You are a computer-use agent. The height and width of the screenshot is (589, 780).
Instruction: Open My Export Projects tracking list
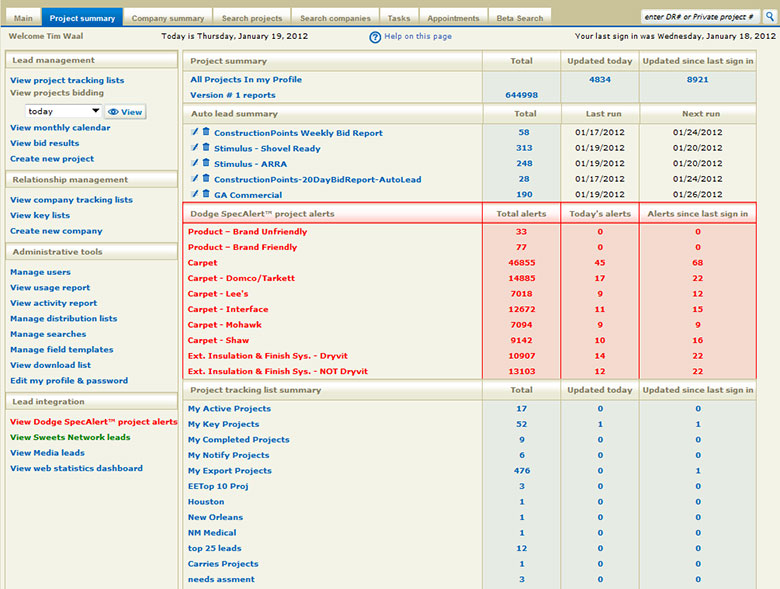[230, 471]
